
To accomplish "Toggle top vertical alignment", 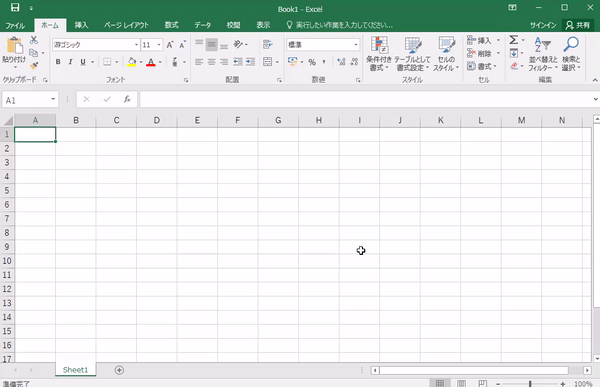I will tap(199, 44).
